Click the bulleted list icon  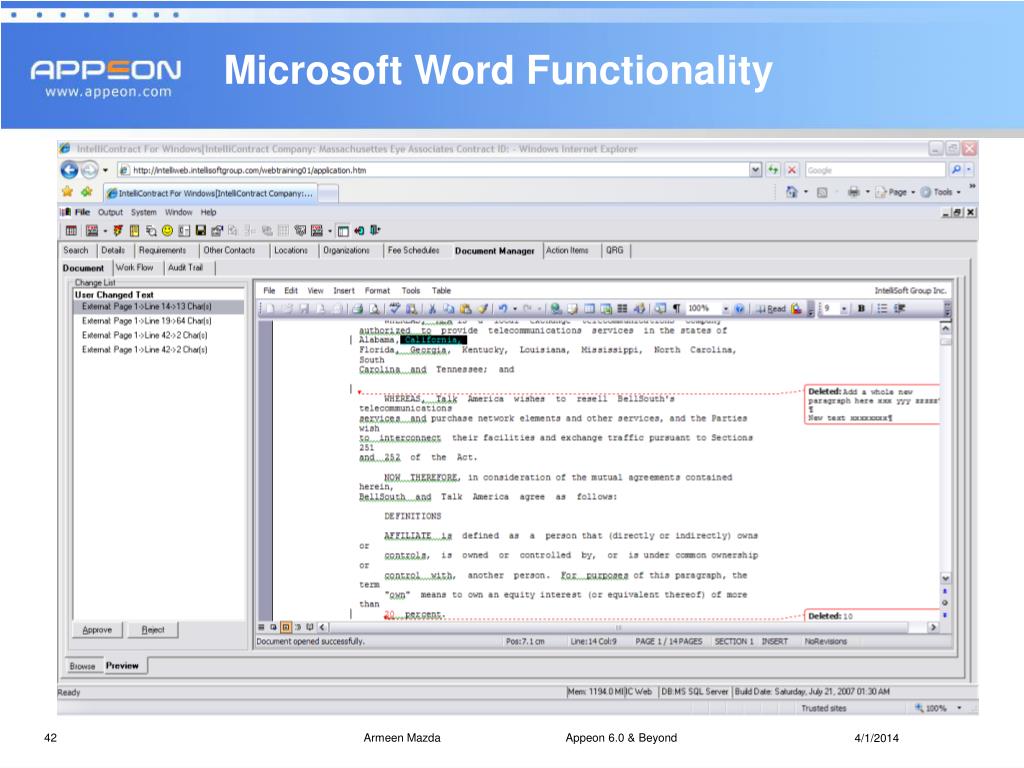882,309
